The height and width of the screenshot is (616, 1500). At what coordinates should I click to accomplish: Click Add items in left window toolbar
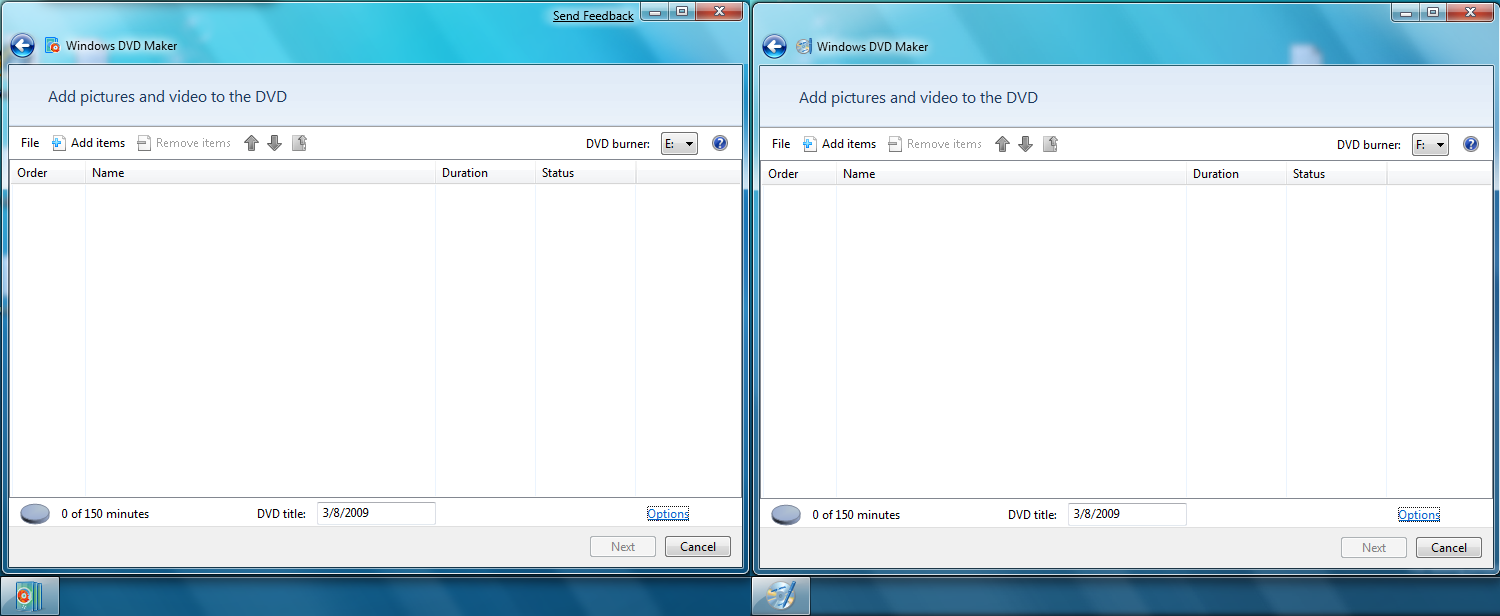point(89,143)
